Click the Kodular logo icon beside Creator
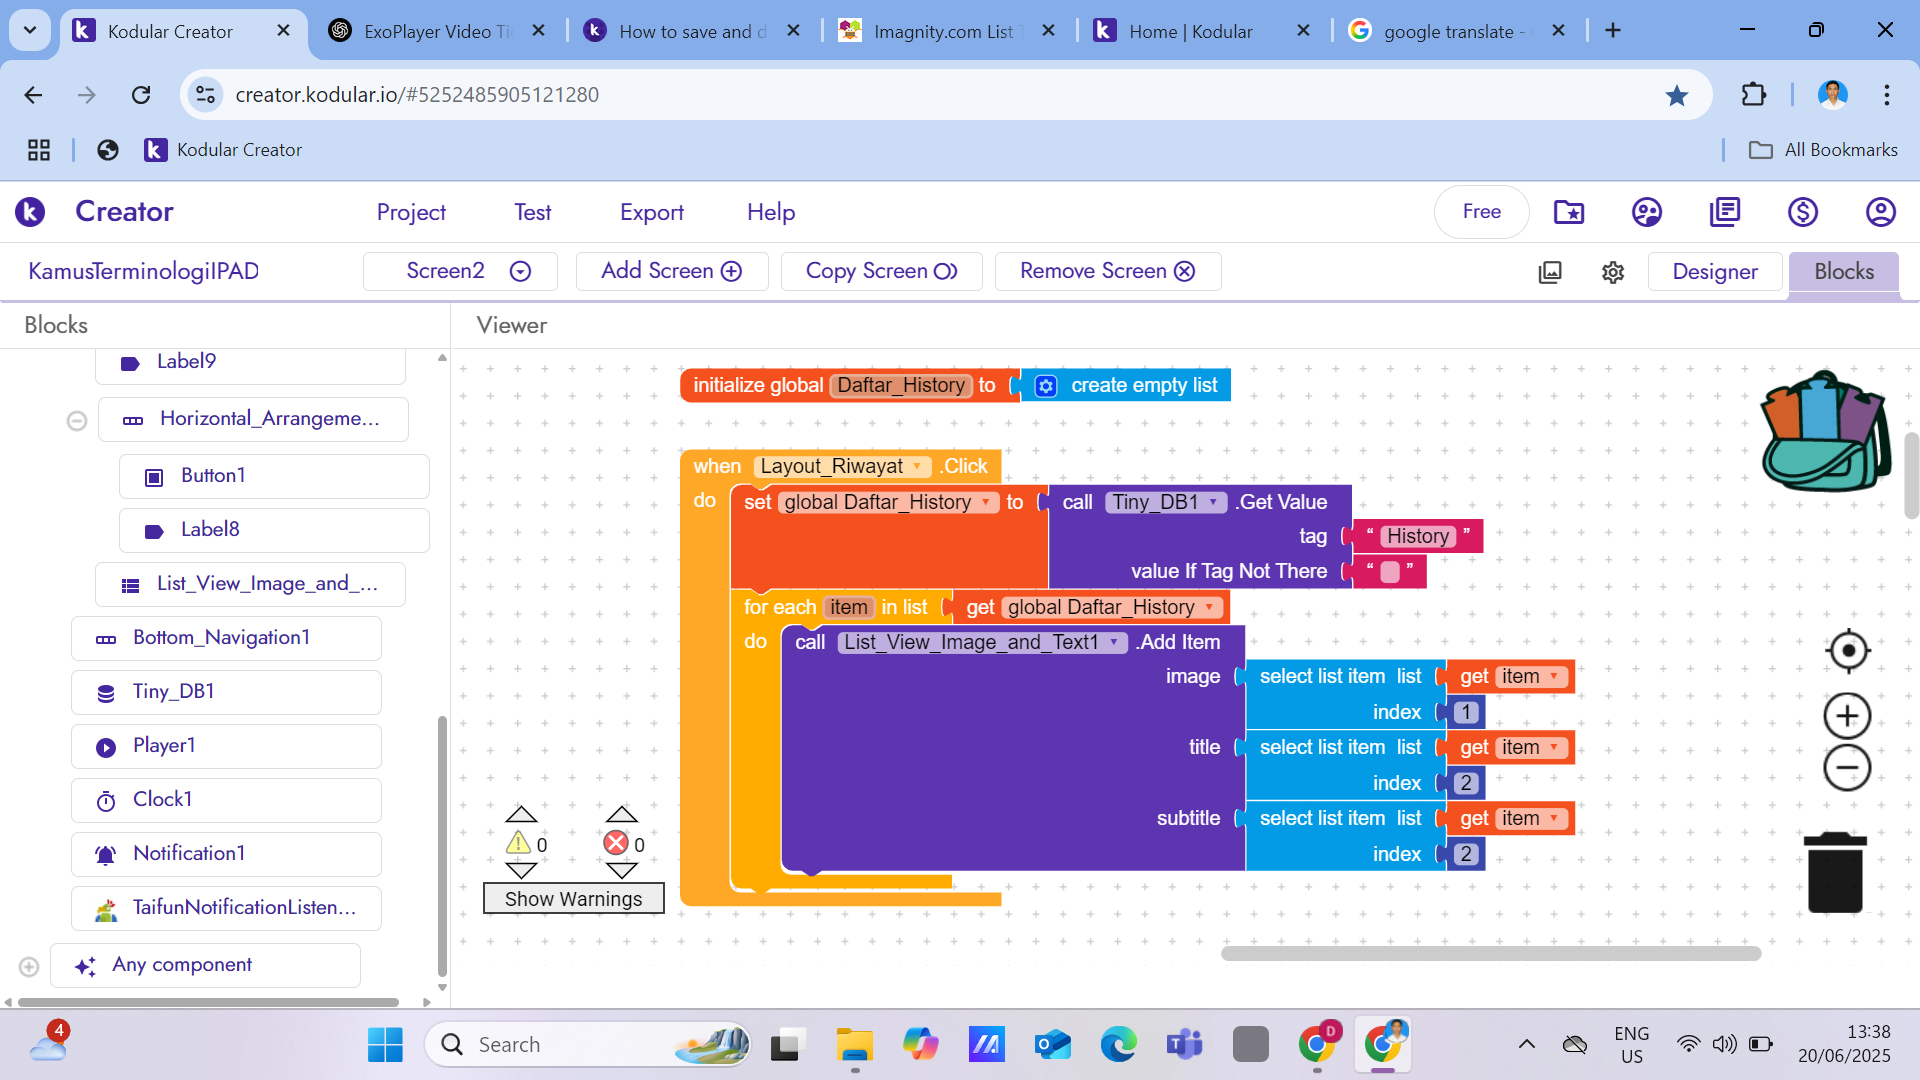Screen dimensions: 1920x1080 (30, 212)
